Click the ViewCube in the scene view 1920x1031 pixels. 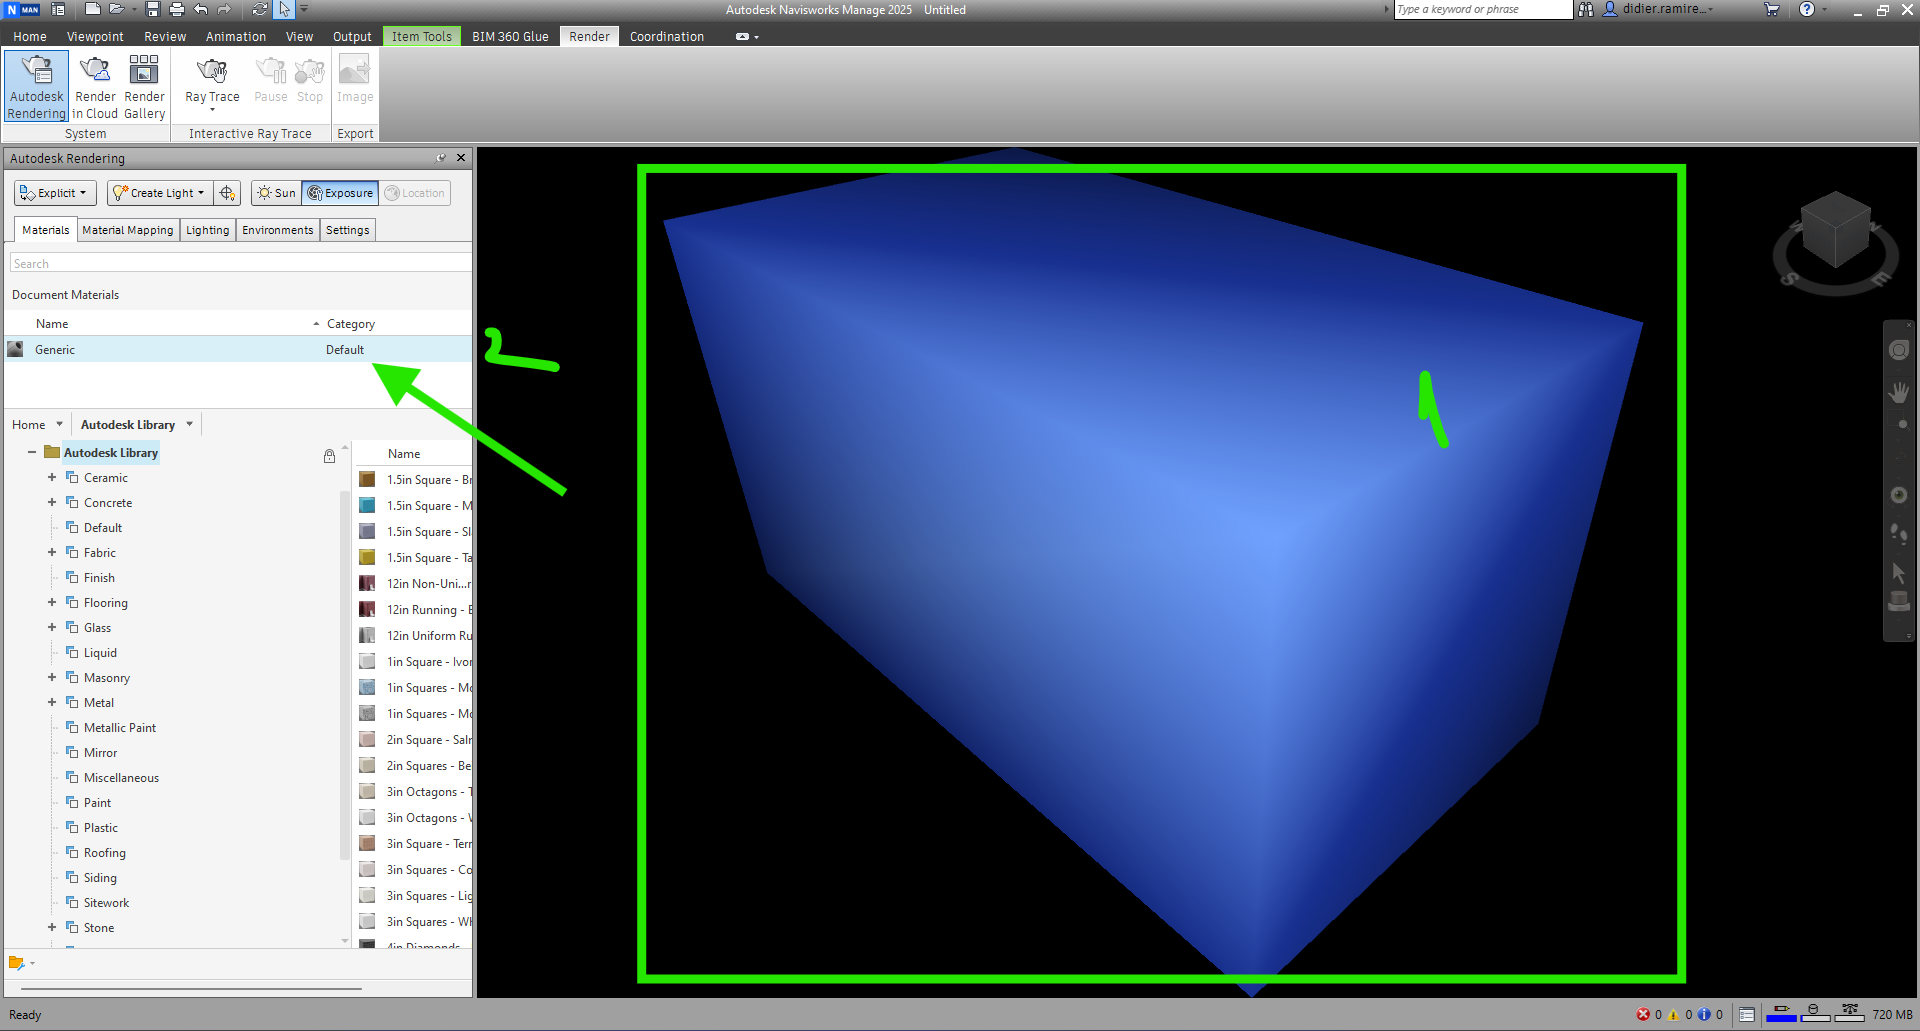coord(1835,232)
